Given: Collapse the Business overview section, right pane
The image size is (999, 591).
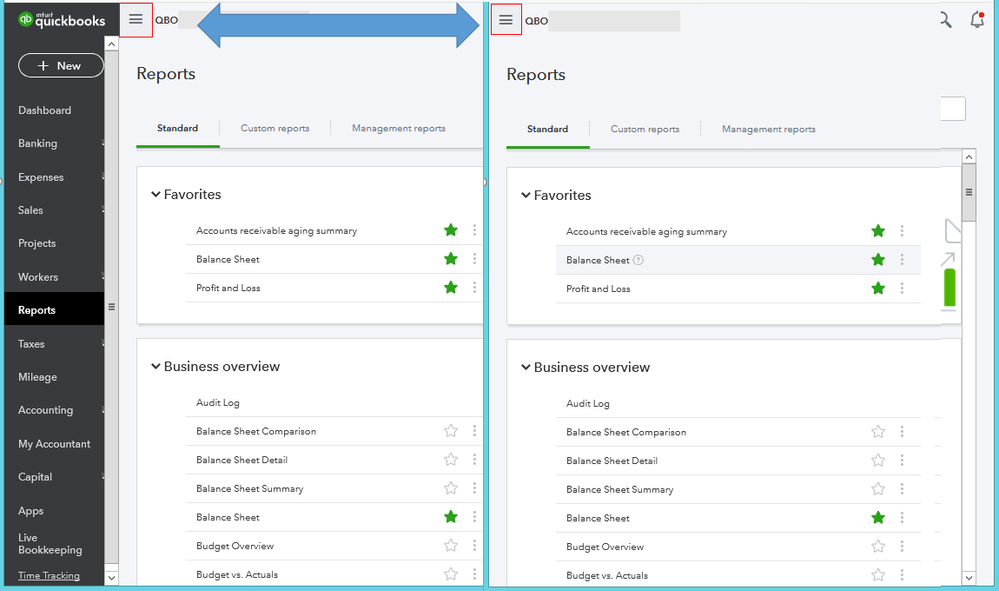Looking at the screenshot, I should 526,367.
